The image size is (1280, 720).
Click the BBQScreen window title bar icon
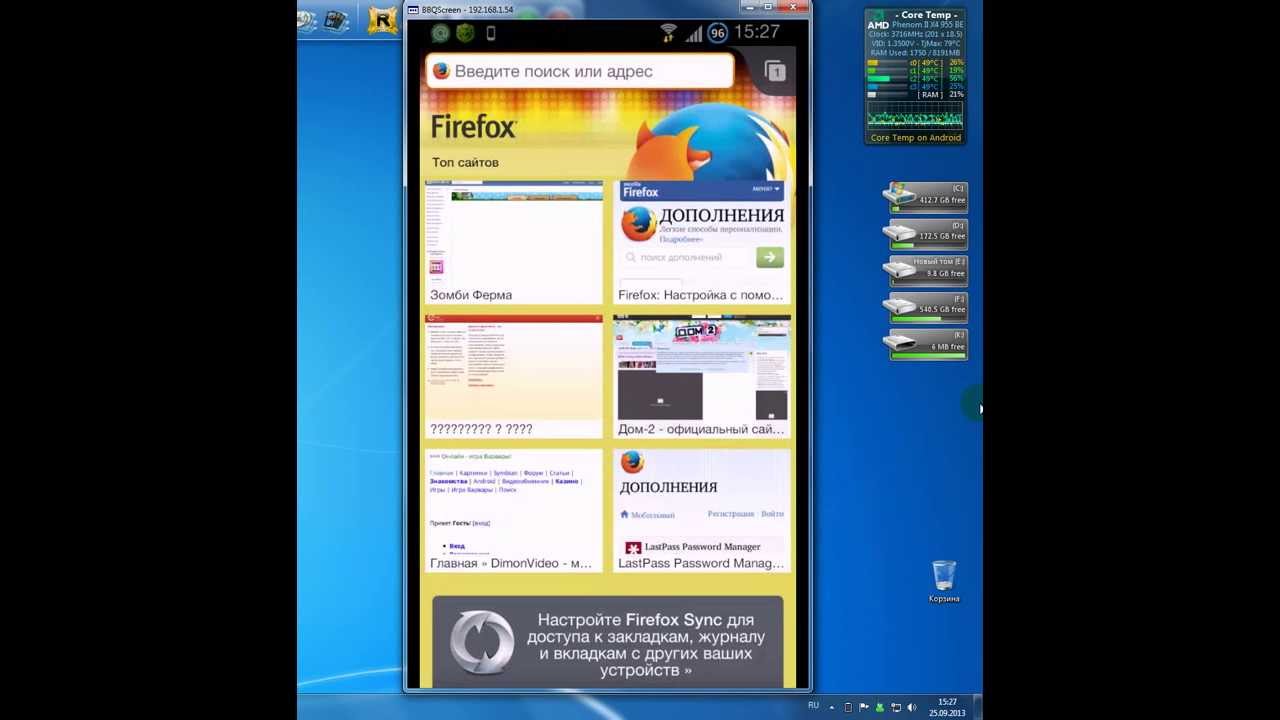[413, 9]
